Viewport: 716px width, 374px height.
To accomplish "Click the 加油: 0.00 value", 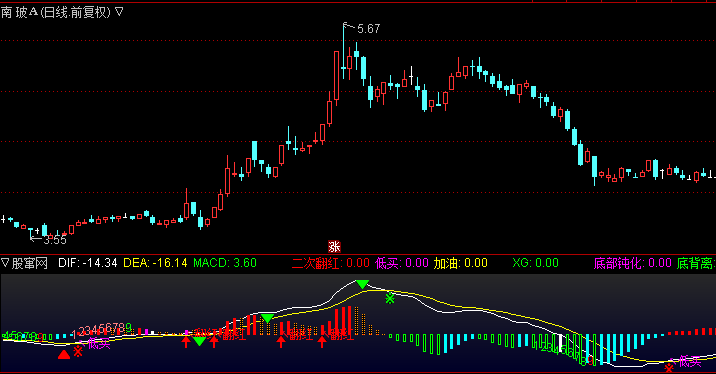I will (x=461, y=263).
